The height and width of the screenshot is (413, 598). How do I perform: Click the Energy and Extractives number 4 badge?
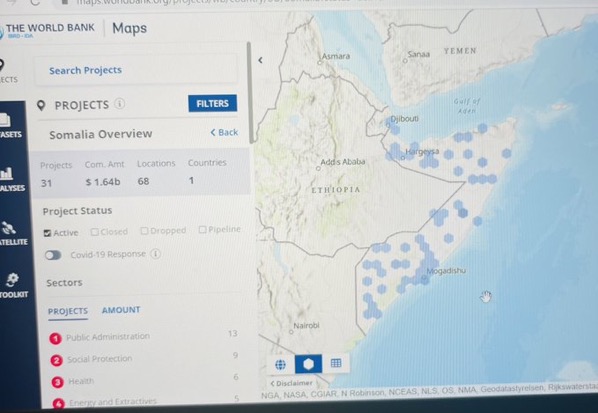click(x=59, y=403)
